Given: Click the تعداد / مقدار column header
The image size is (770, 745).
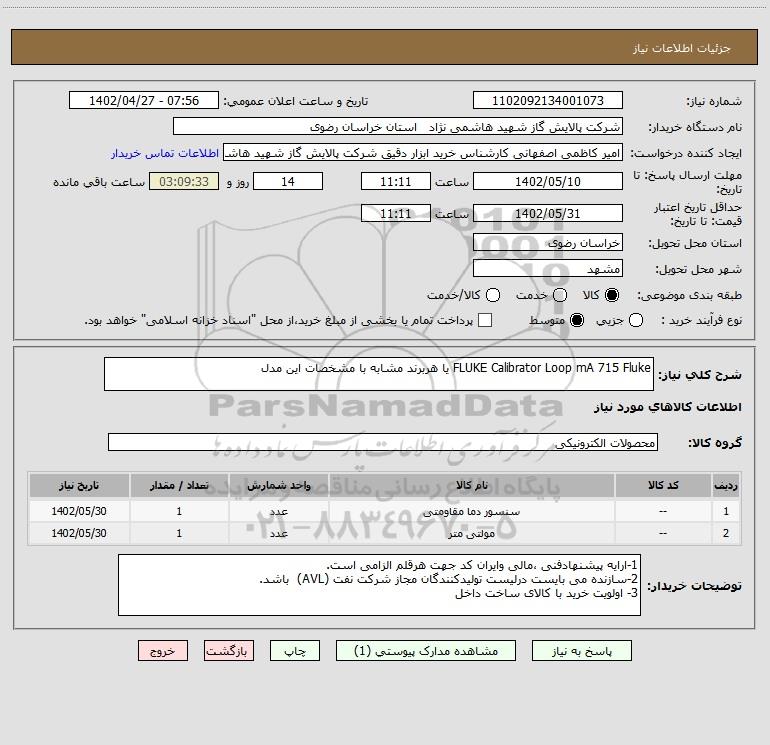Looking at the screenshot, I should click(179, 485).
